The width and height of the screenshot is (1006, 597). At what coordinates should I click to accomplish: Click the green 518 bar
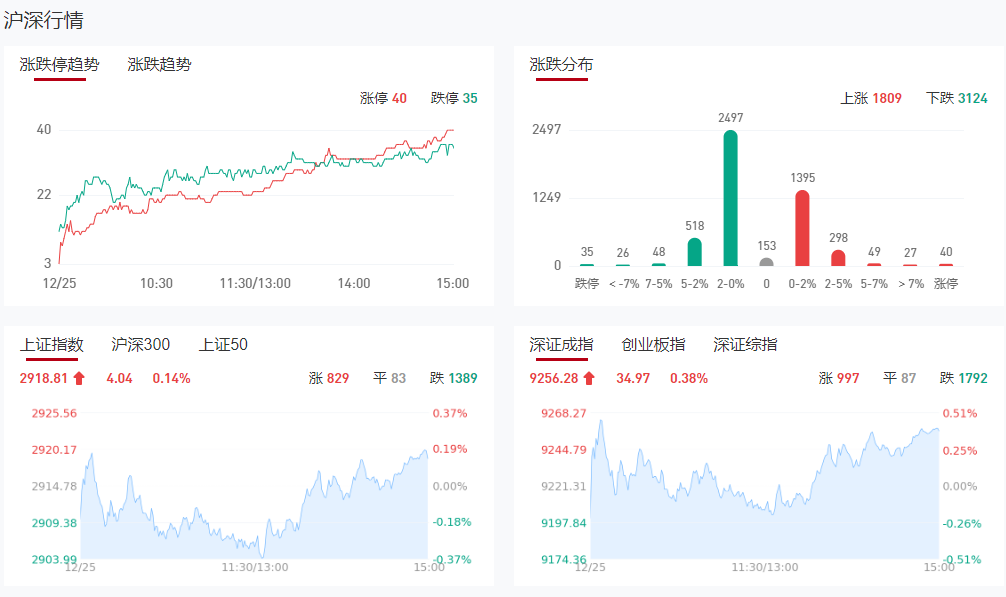tap(695, 252)
